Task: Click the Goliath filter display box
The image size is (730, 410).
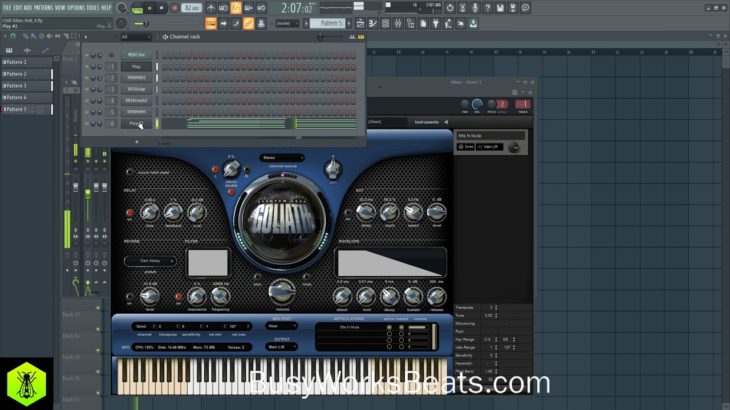Action: [x=208, y=262]
